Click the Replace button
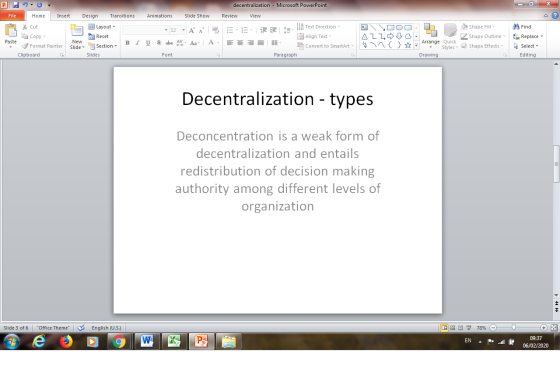The image size is (560, 386). point(528,36)
